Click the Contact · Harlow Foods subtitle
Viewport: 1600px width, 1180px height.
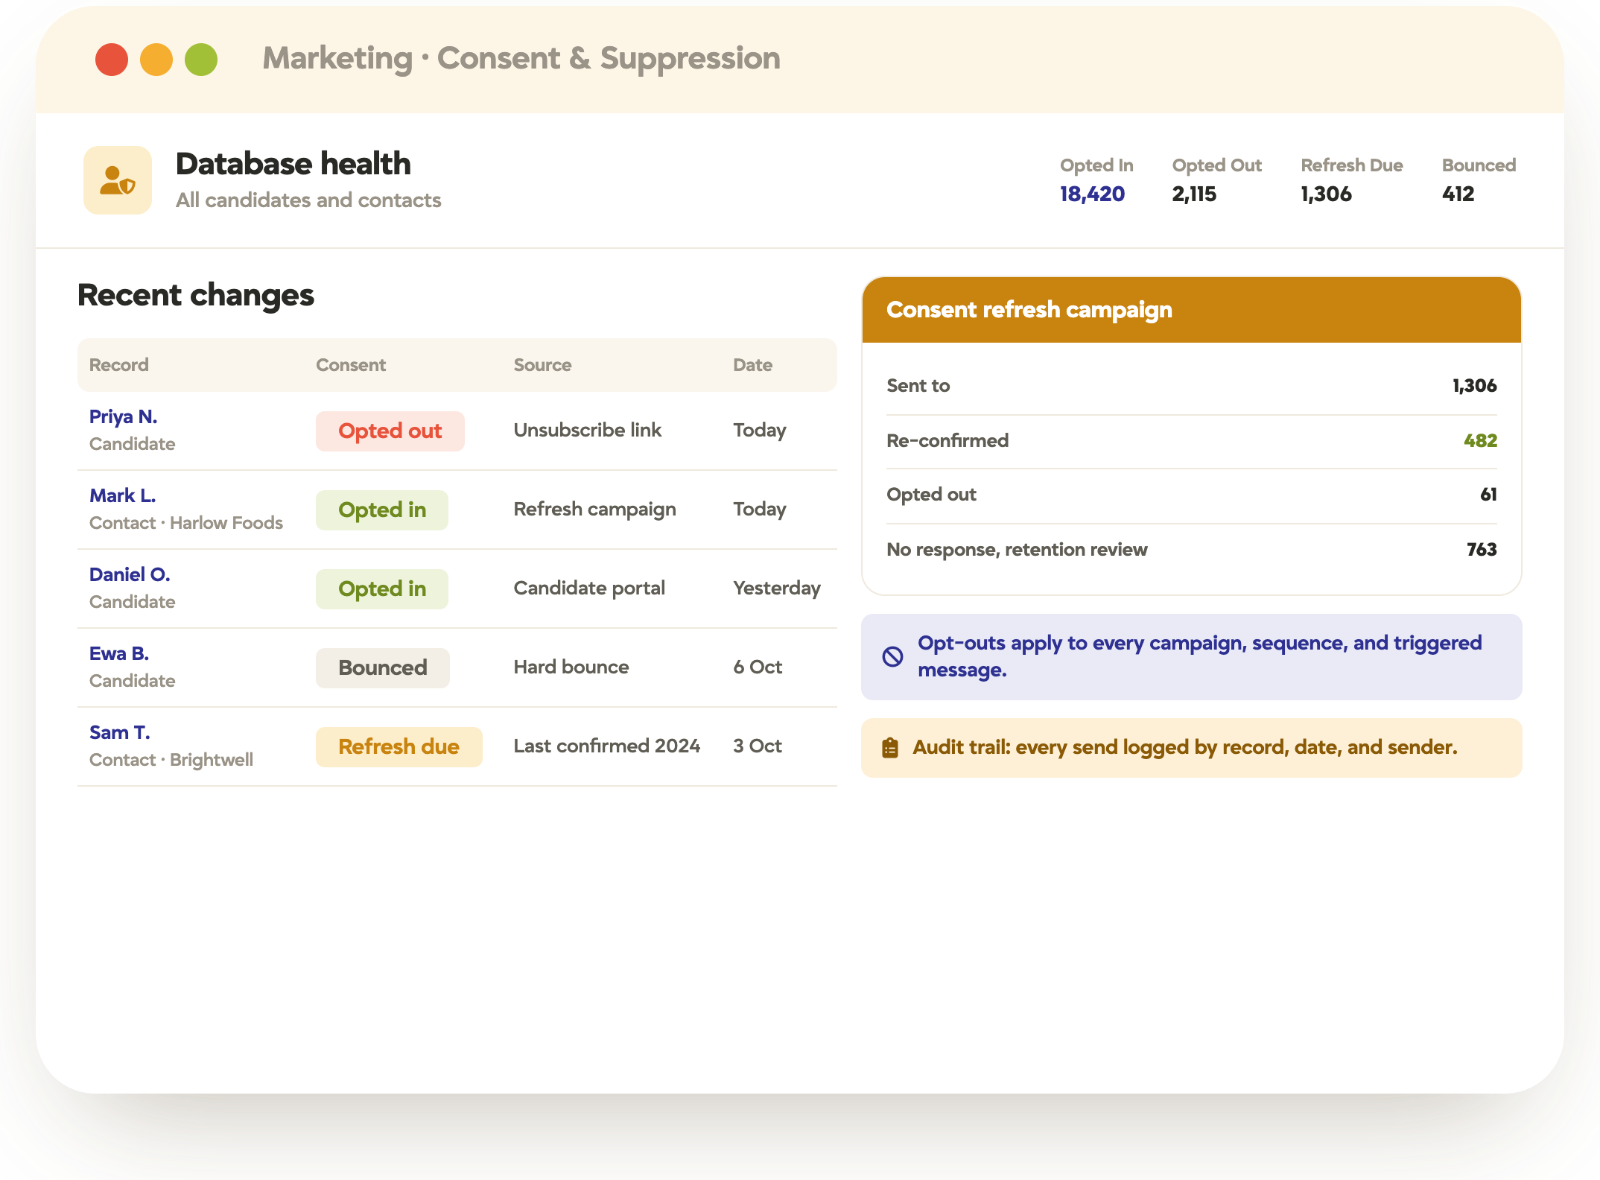pos(186,523)
